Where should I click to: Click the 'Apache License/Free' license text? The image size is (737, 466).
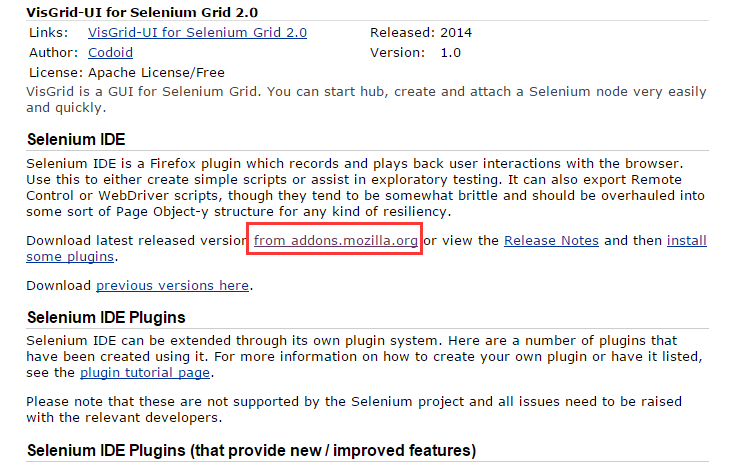[x=156, y=72]
